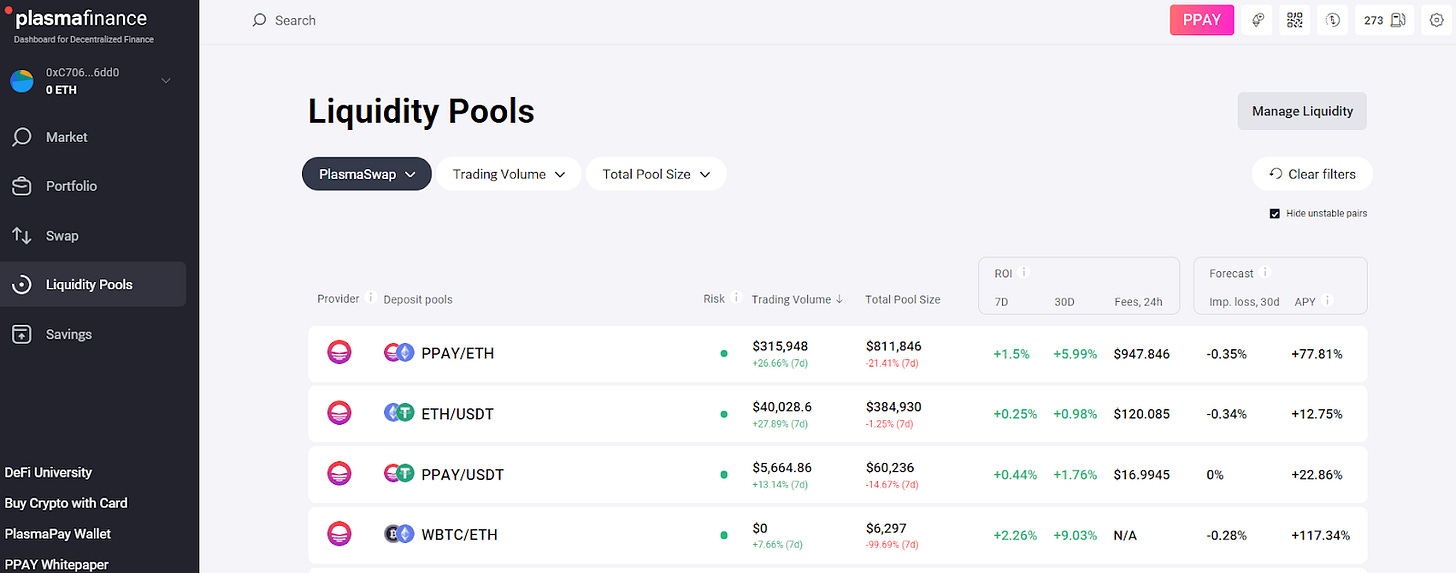Sort by Total Pool Size column header
The height and width of the screenshot is (573, 1456).
[903, 299]
